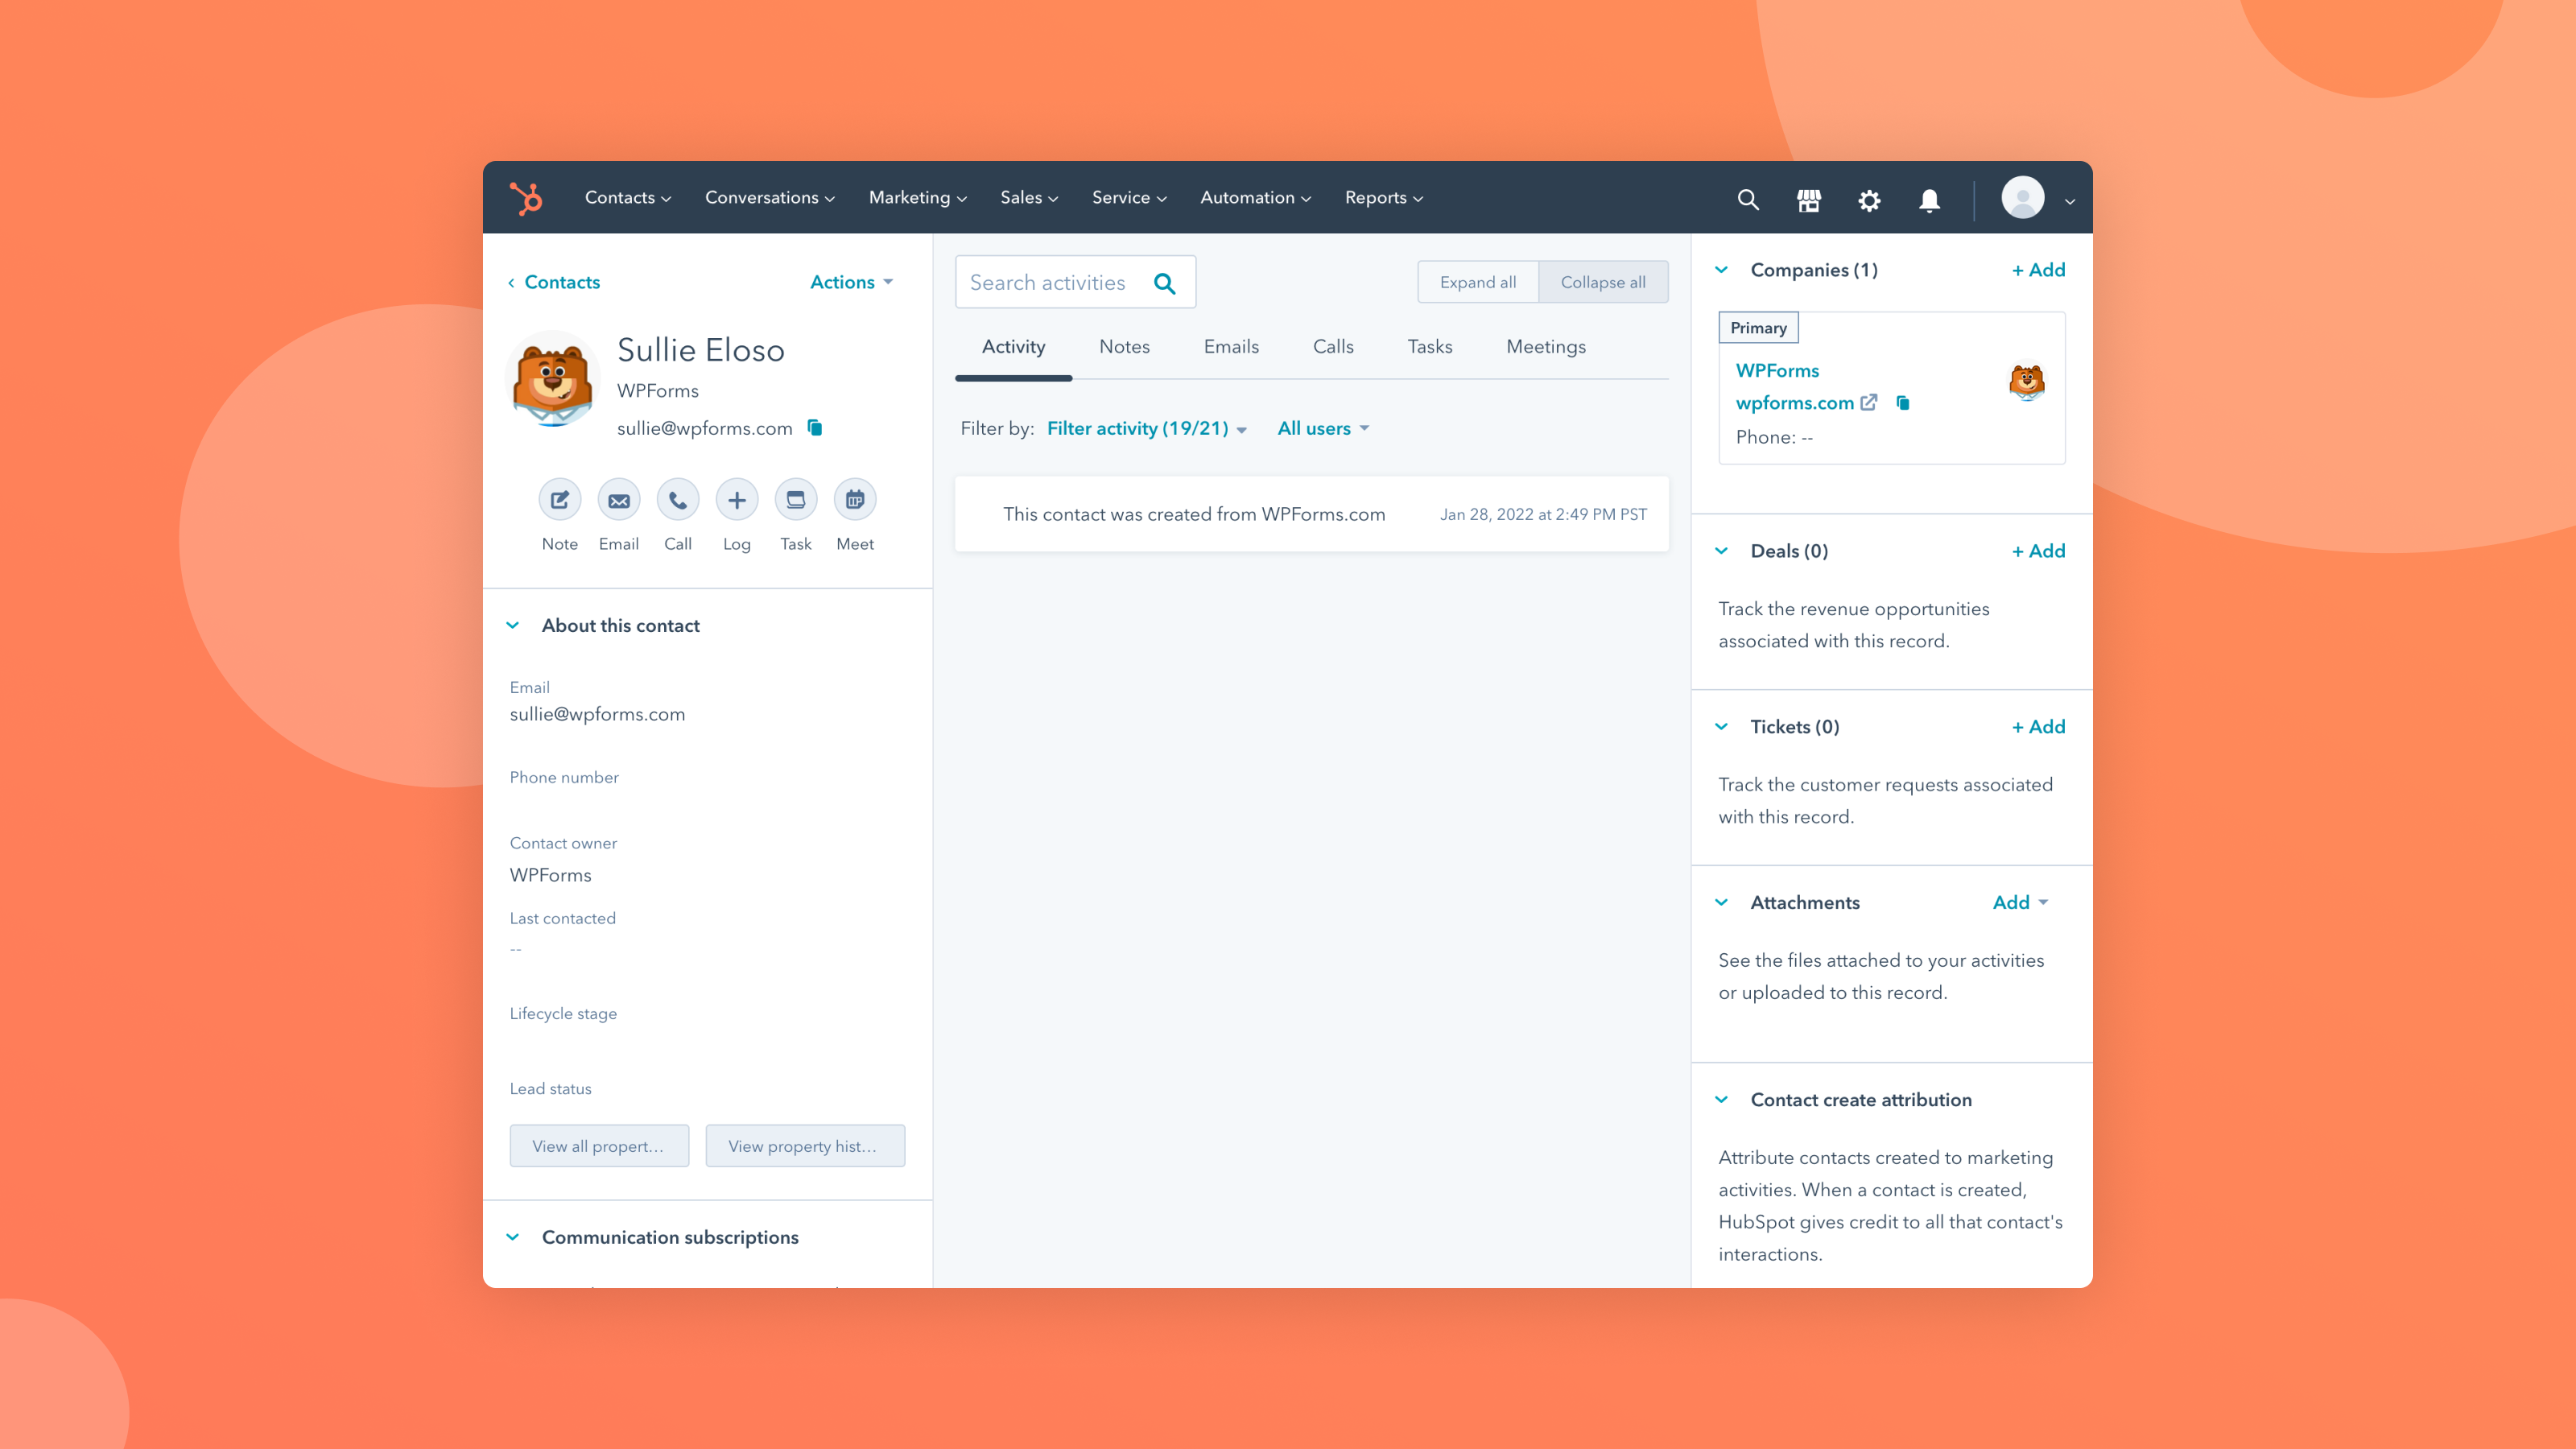Click the Email envelope icon
This screenshot has height=1449, width=2576.
[618, 500]
